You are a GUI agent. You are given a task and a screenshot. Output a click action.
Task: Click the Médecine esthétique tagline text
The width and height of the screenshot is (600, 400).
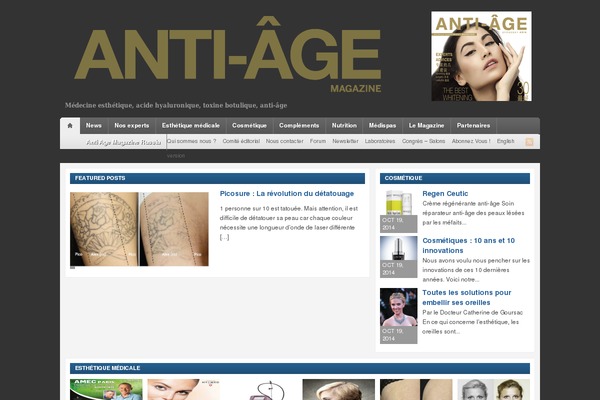click(x=176, y=105)
